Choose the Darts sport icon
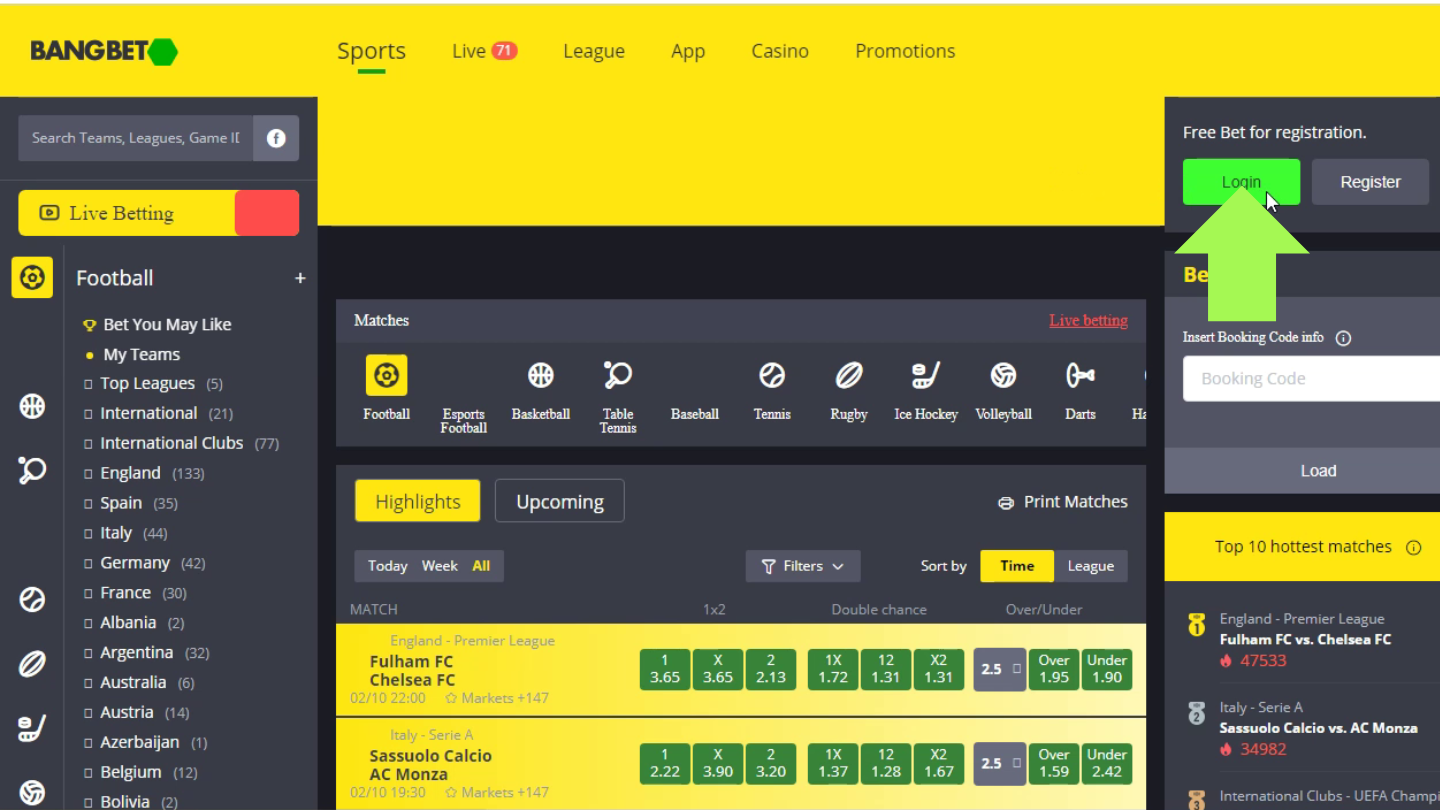1440x810 pixels. 1080,376
